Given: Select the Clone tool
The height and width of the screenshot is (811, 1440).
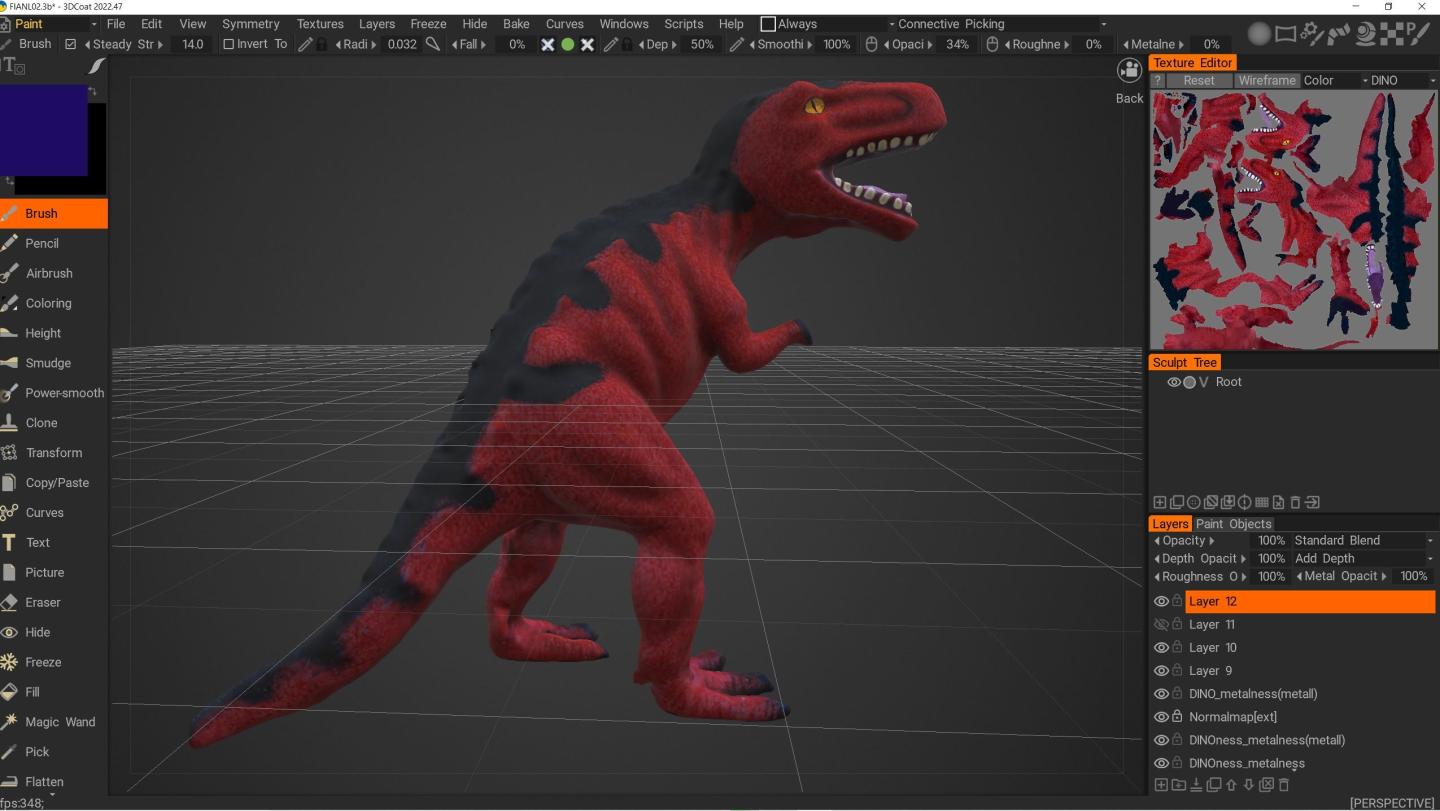Looking at the screenshot, I should pos(53,423).
